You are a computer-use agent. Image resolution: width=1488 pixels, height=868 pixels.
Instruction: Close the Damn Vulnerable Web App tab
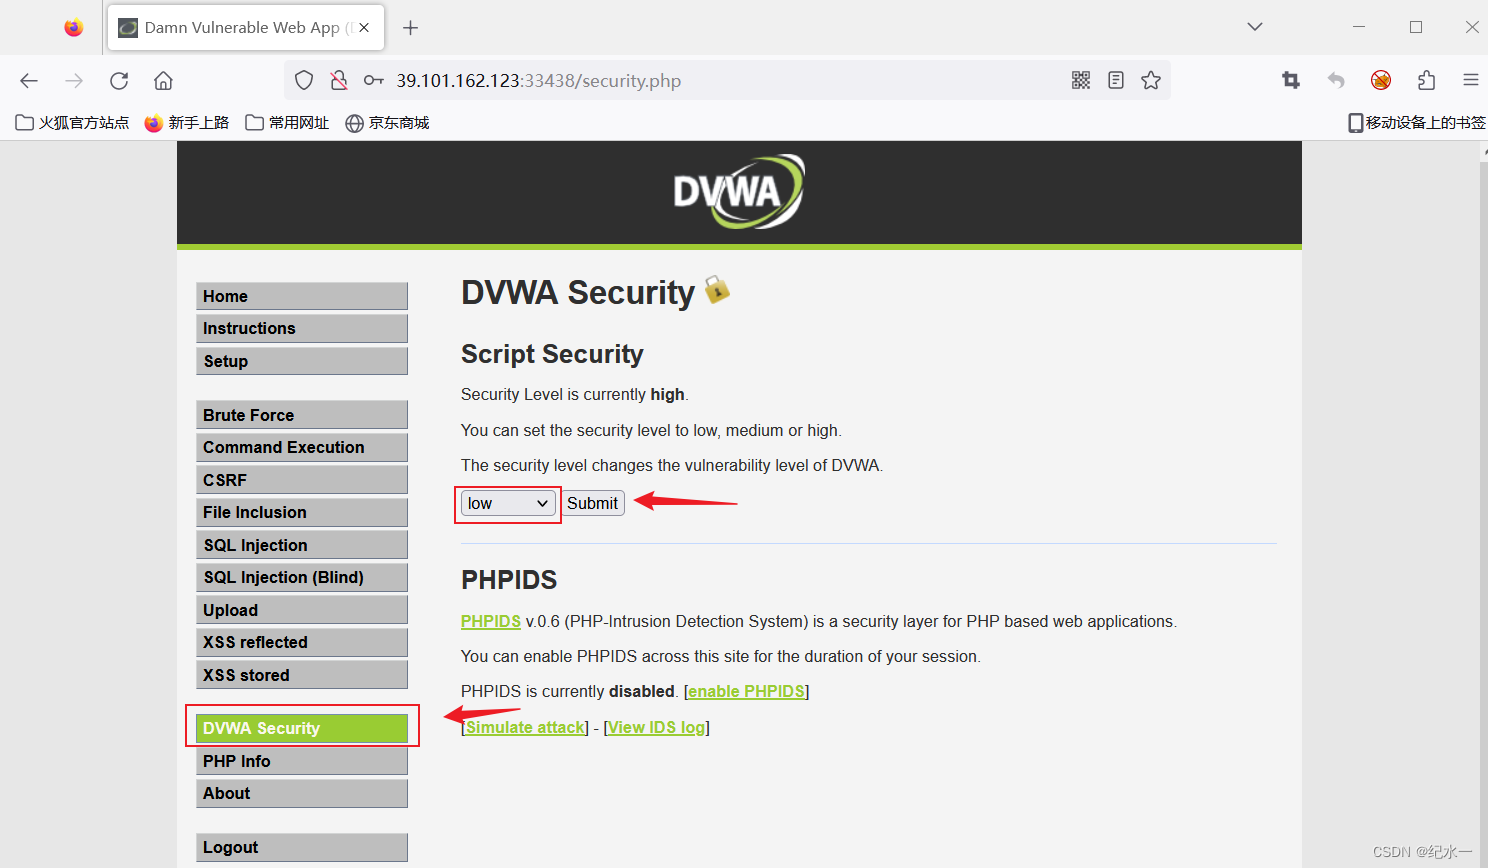pyautogui.click(x=364, y=28)
